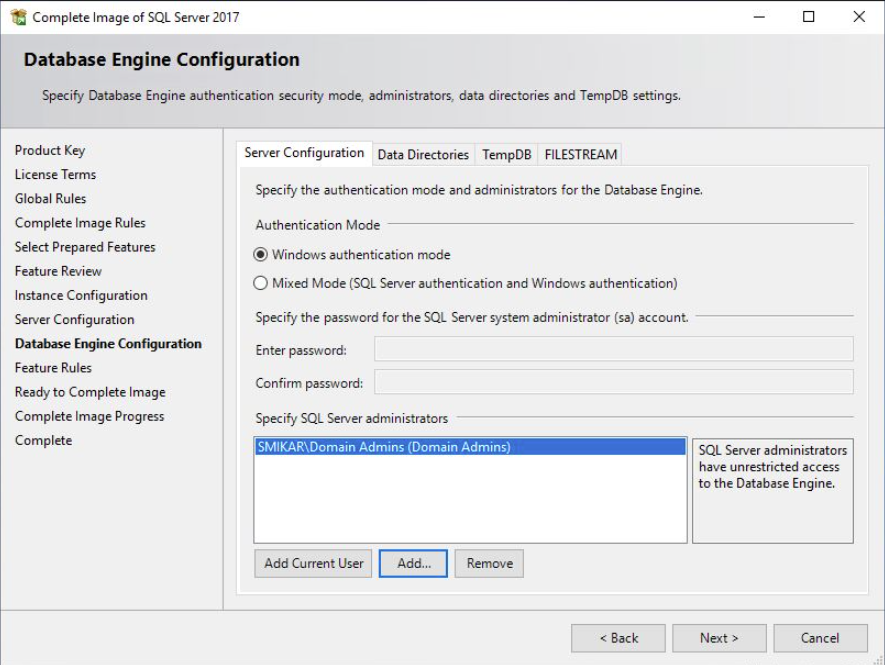The image size is (885, 665).
Task: Close the setup window
Action: pos(858,17)
